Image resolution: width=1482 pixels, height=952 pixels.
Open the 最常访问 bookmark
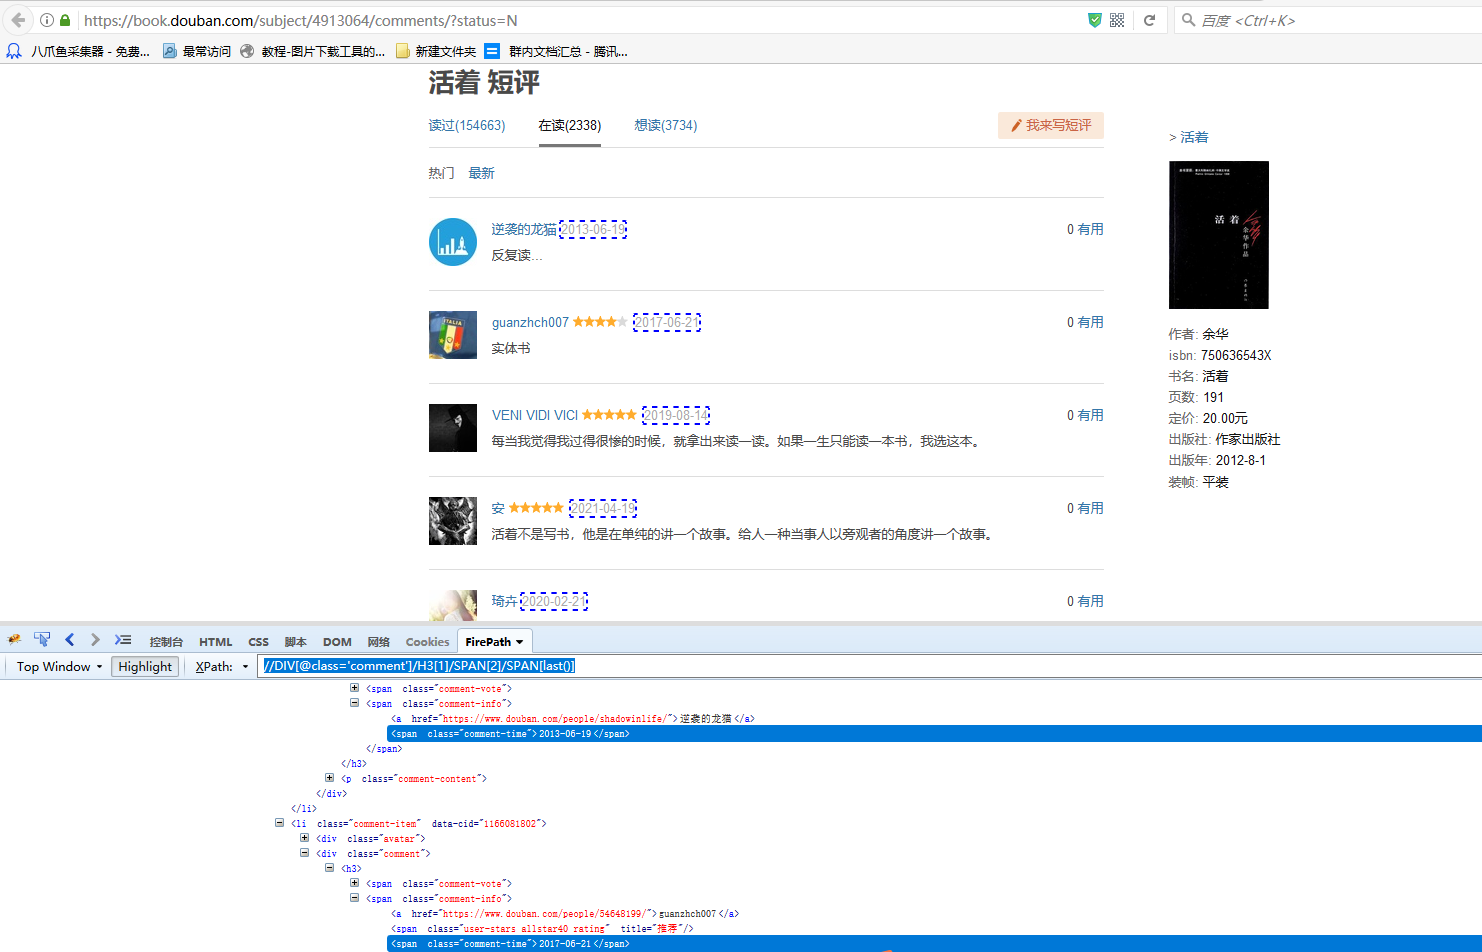[x=196, y=51]
